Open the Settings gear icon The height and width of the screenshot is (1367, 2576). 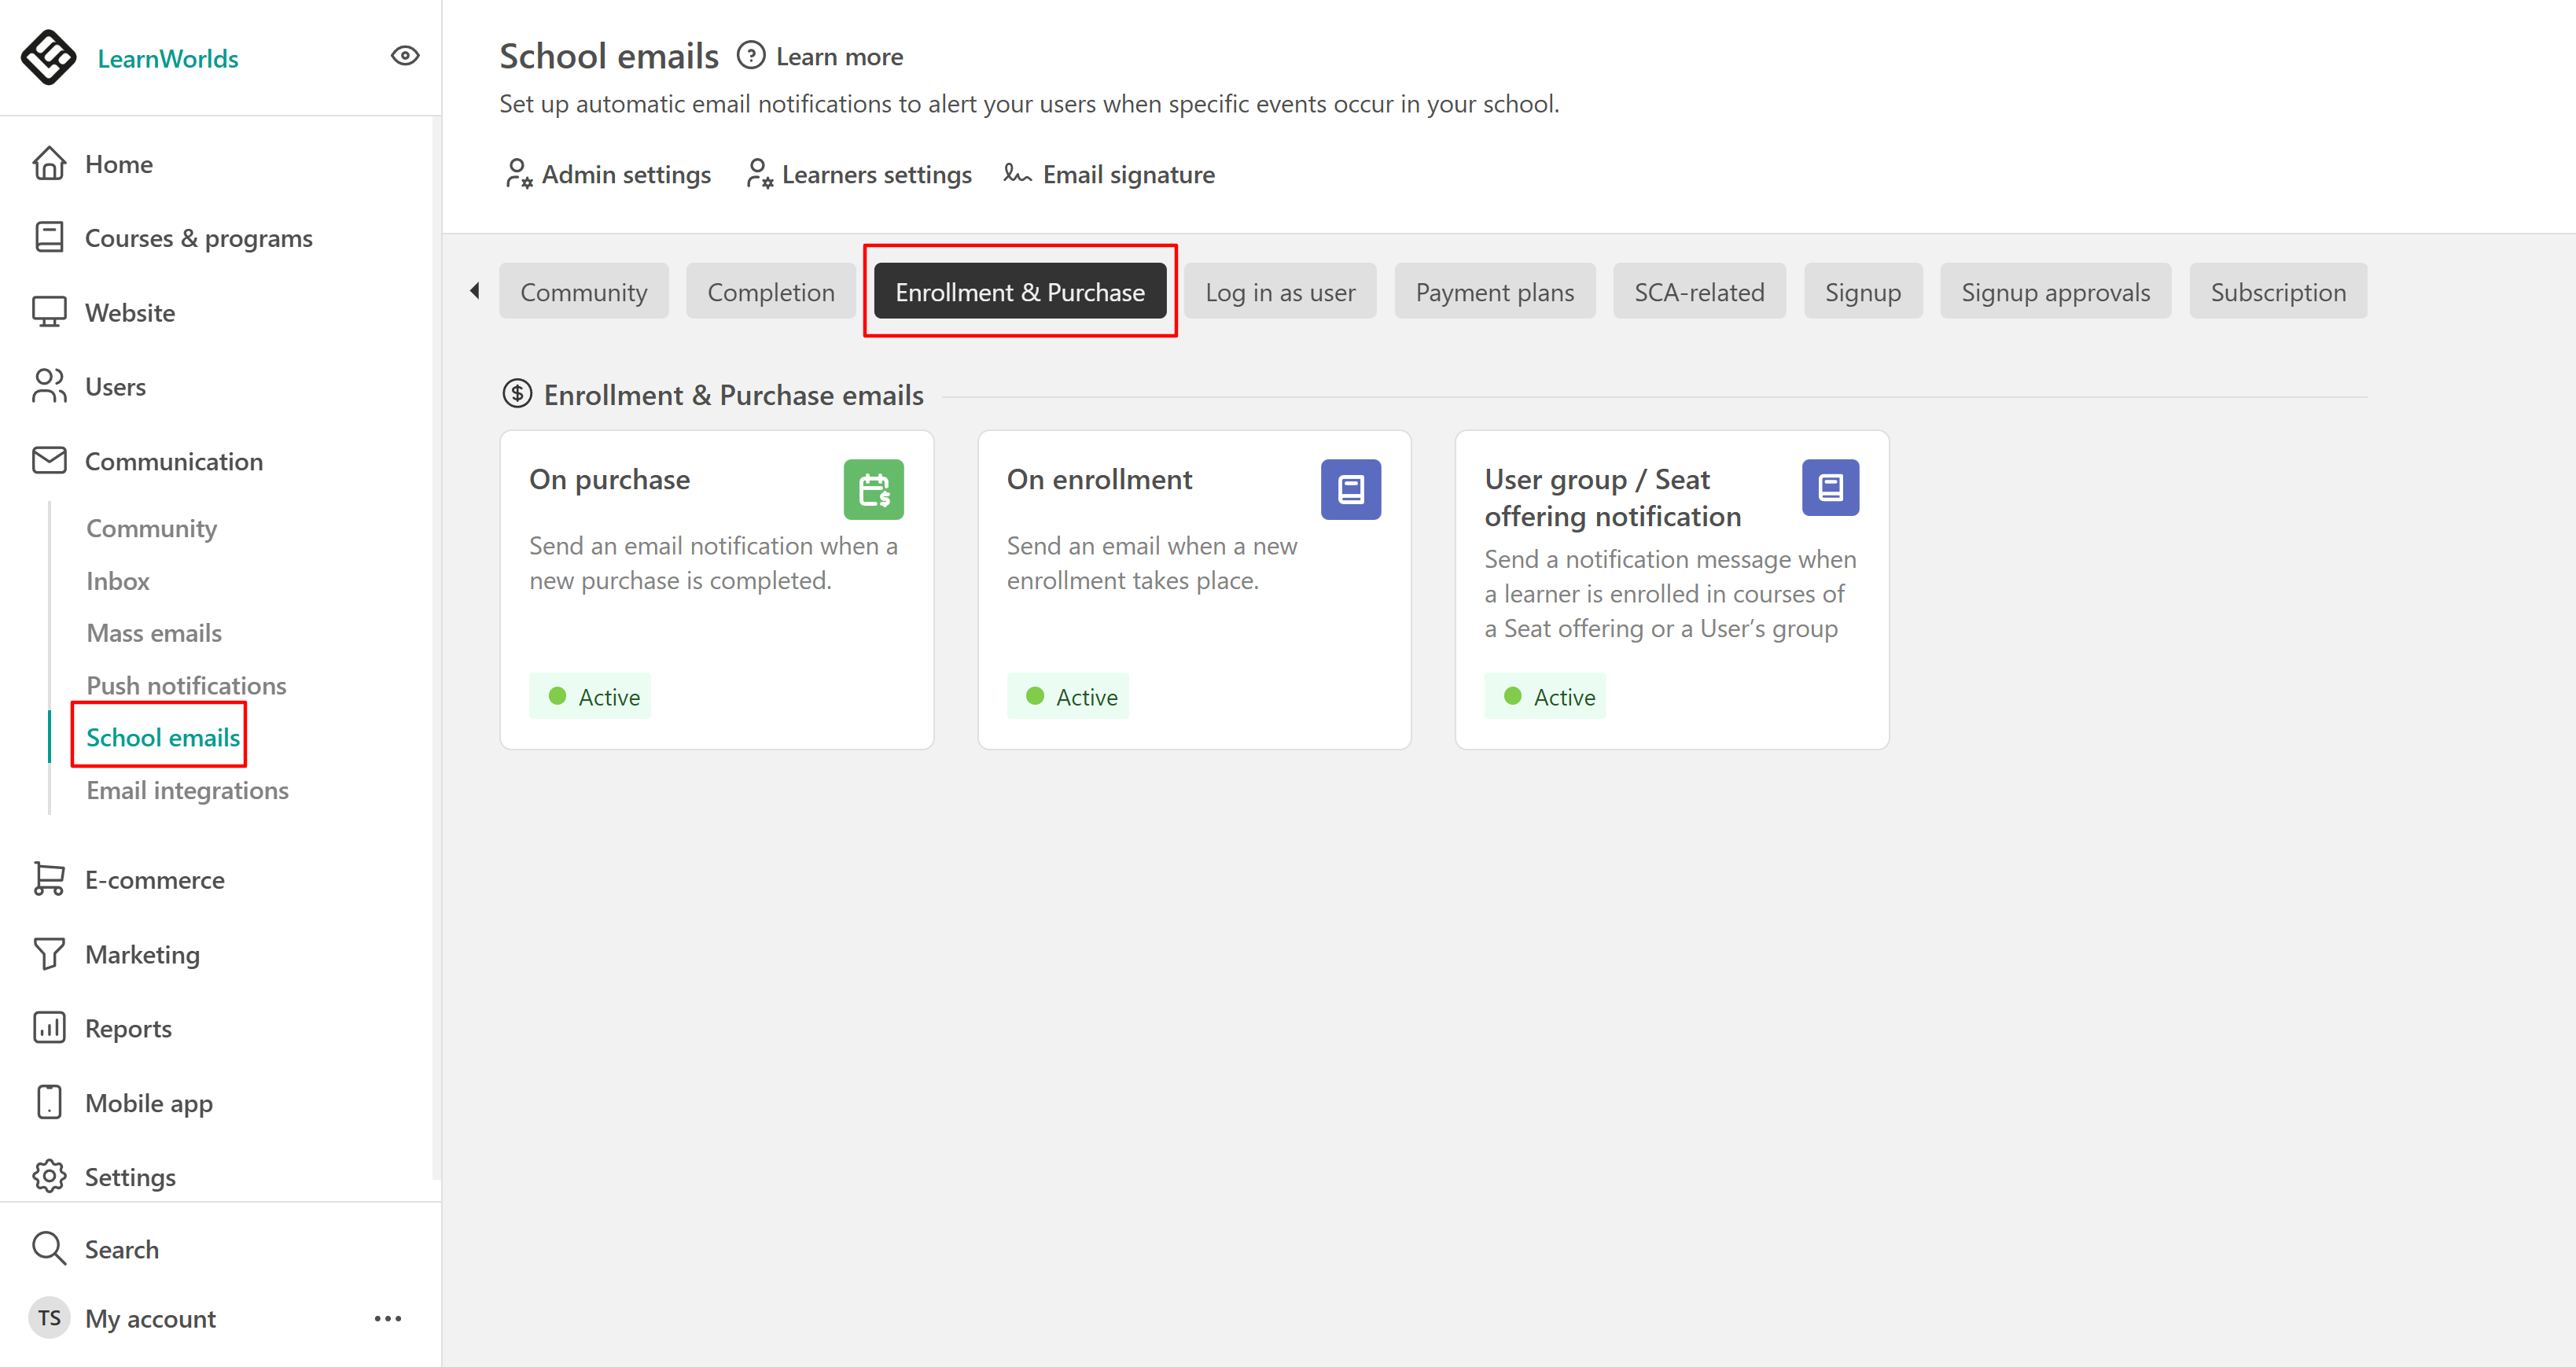point(49,1176)
